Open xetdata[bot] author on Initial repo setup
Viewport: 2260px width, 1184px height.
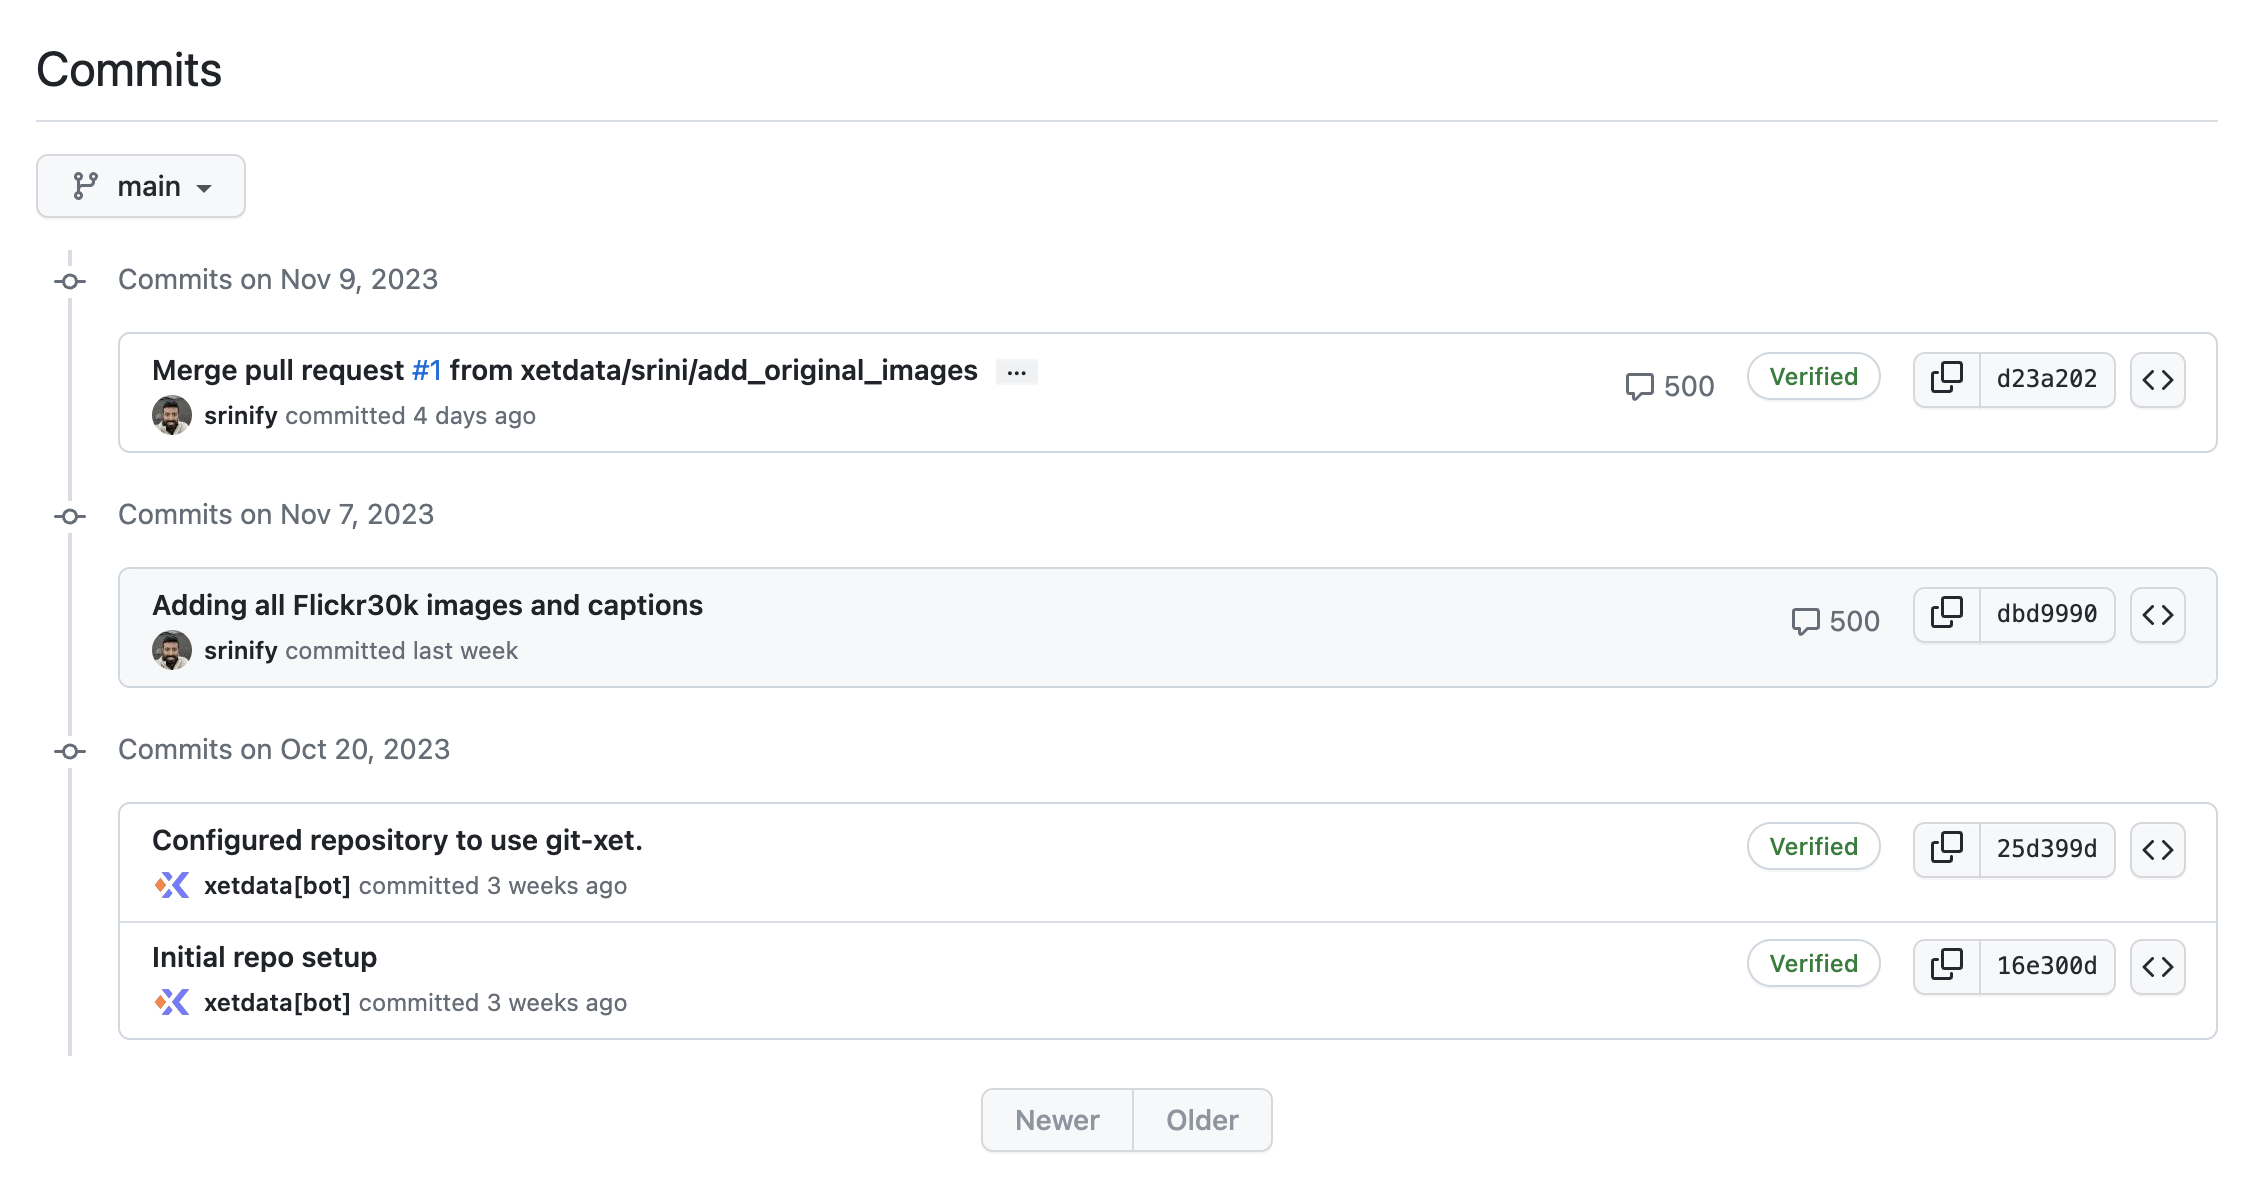click(277, 1003)
